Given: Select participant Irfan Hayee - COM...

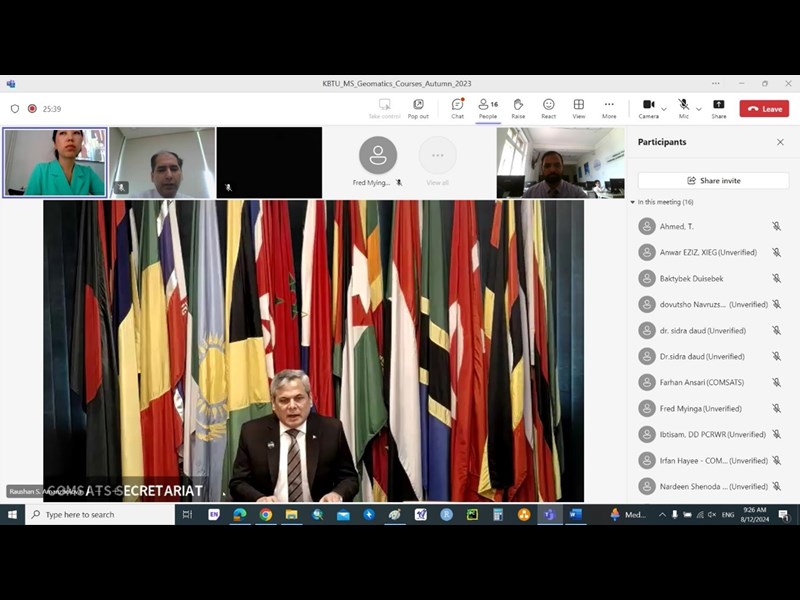Looking at the screenshot, I should click(x=710, y=460).
